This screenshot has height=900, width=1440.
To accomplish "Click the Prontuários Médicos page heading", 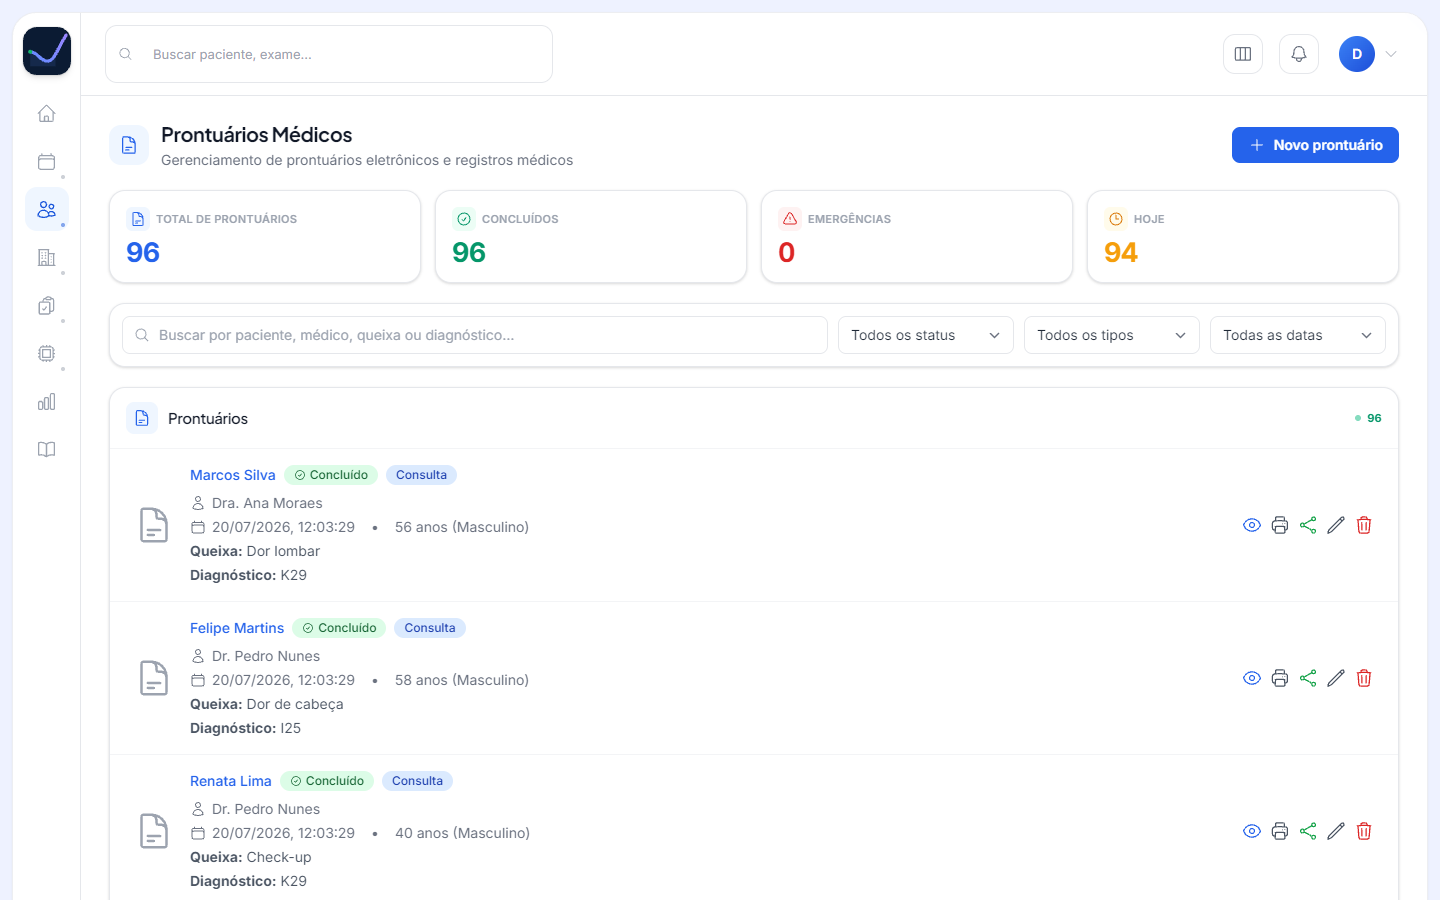I will [257, 135].
